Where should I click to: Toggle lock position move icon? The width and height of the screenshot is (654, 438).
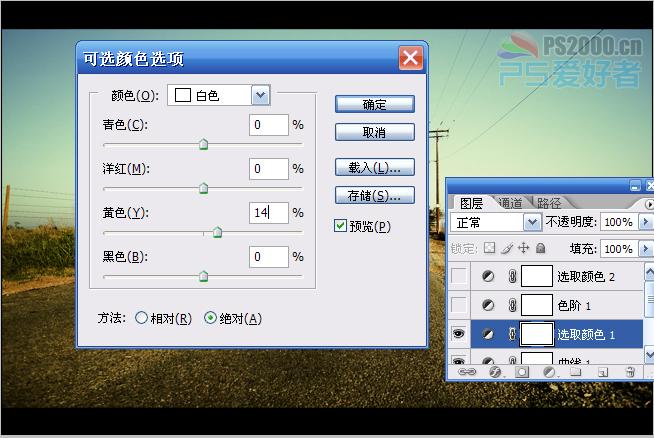point(523,248)
